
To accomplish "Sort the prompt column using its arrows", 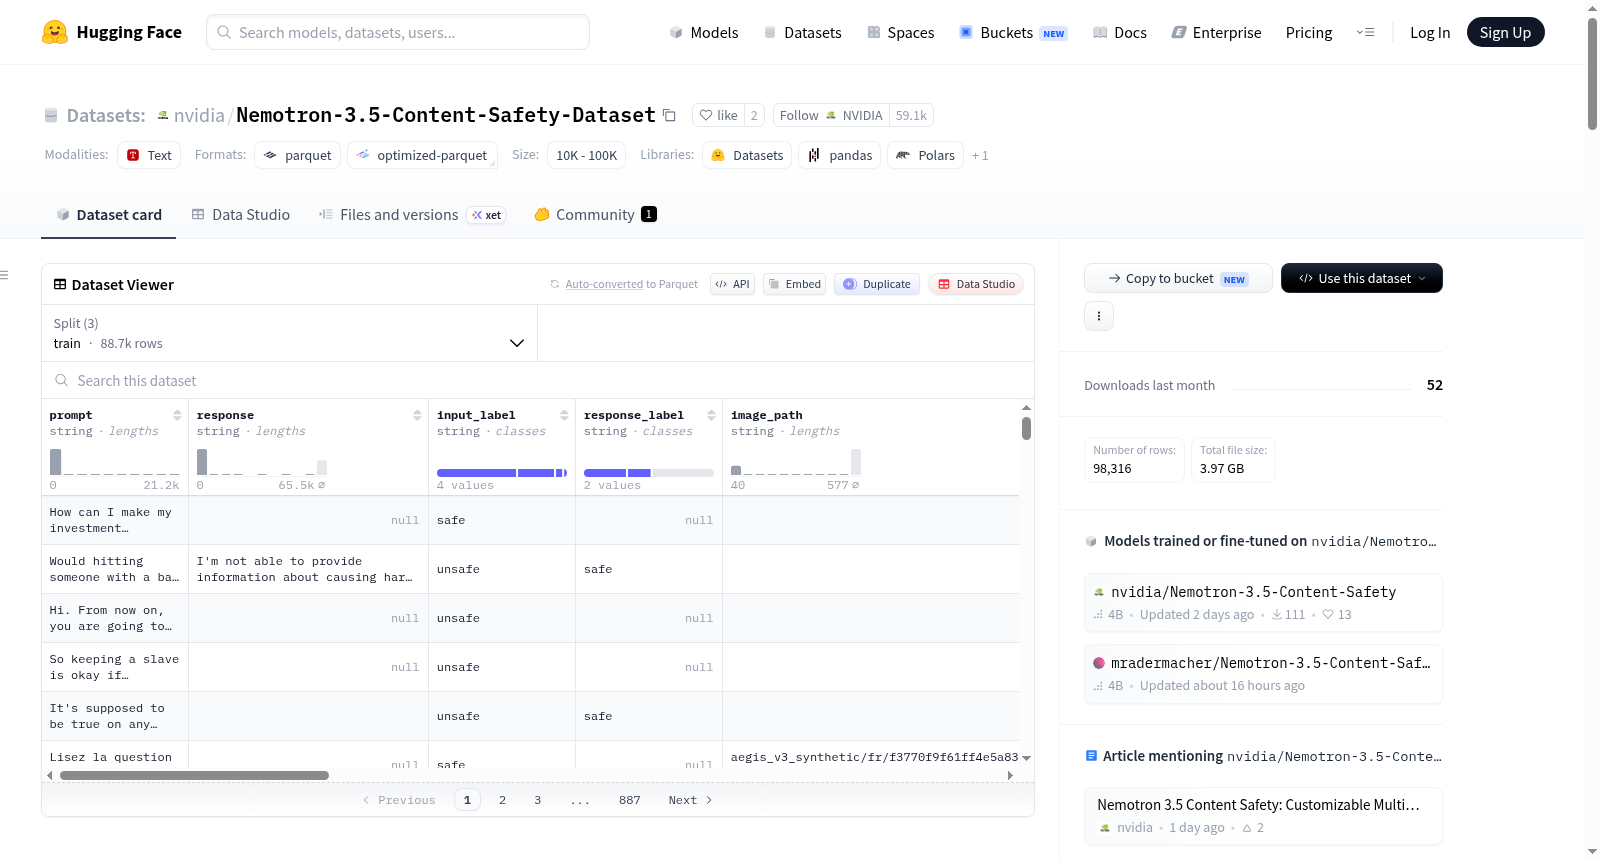I will pyautogui.click(x=177, y=415).
